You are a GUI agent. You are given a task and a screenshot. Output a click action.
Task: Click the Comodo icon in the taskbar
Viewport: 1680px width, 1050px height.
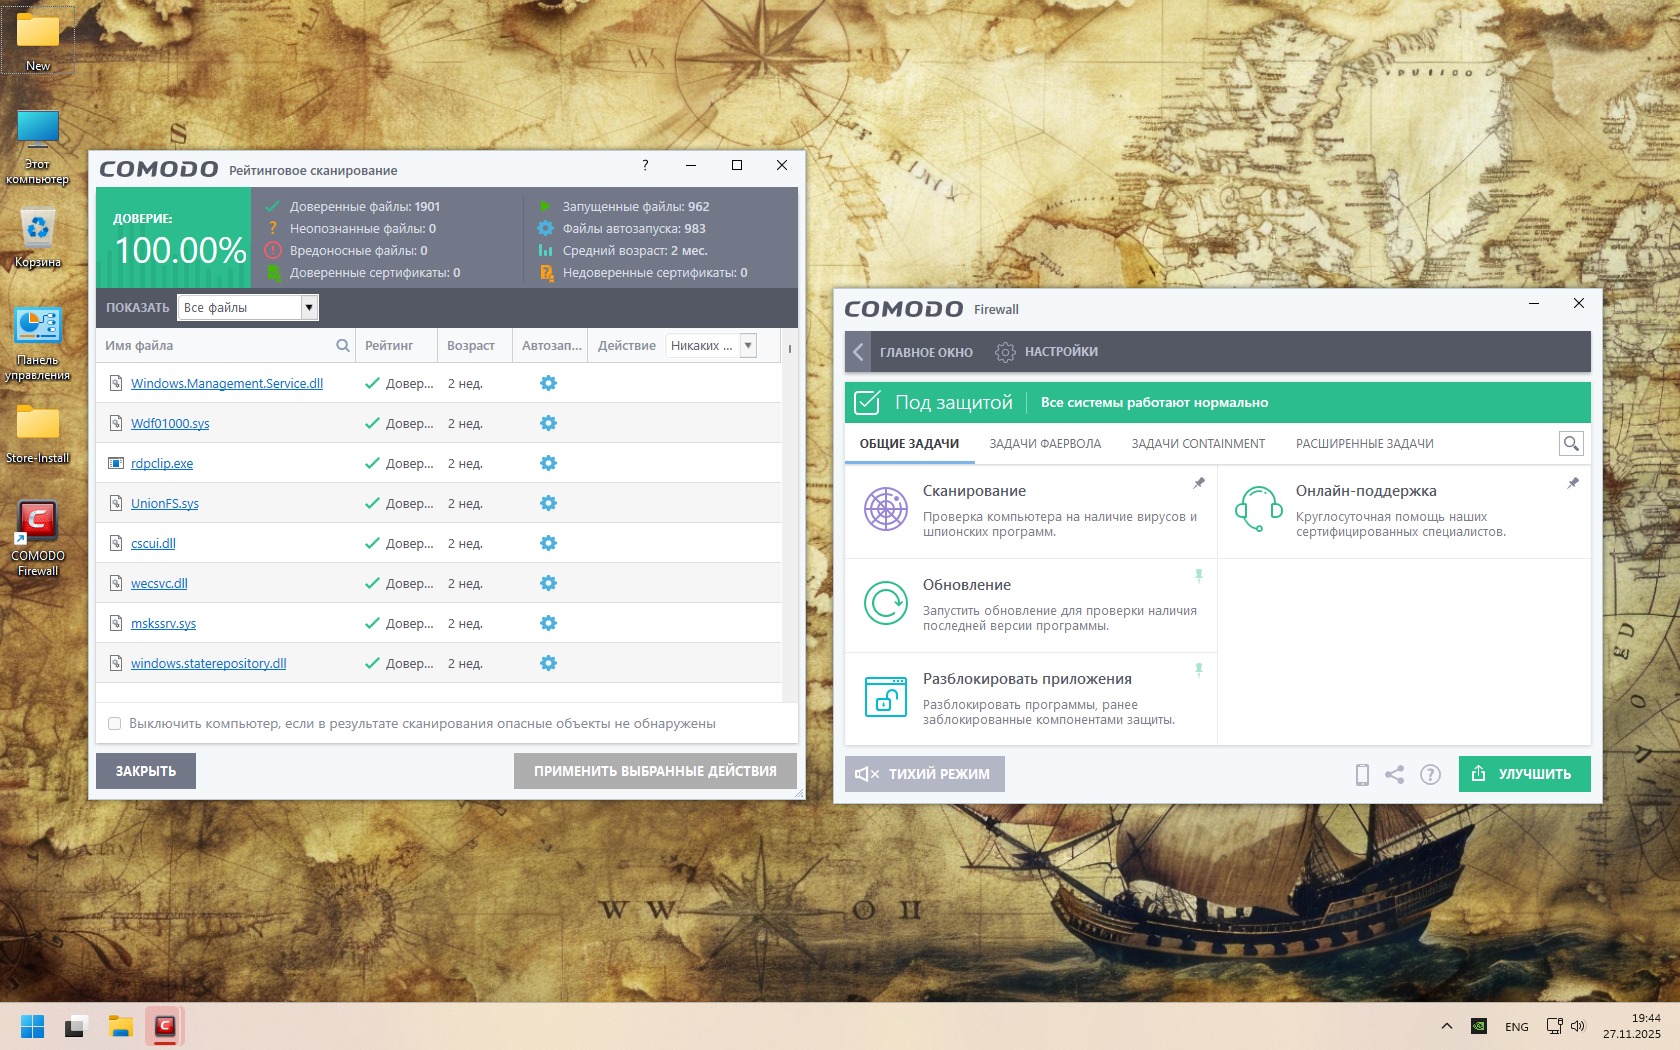point(165,1026)
